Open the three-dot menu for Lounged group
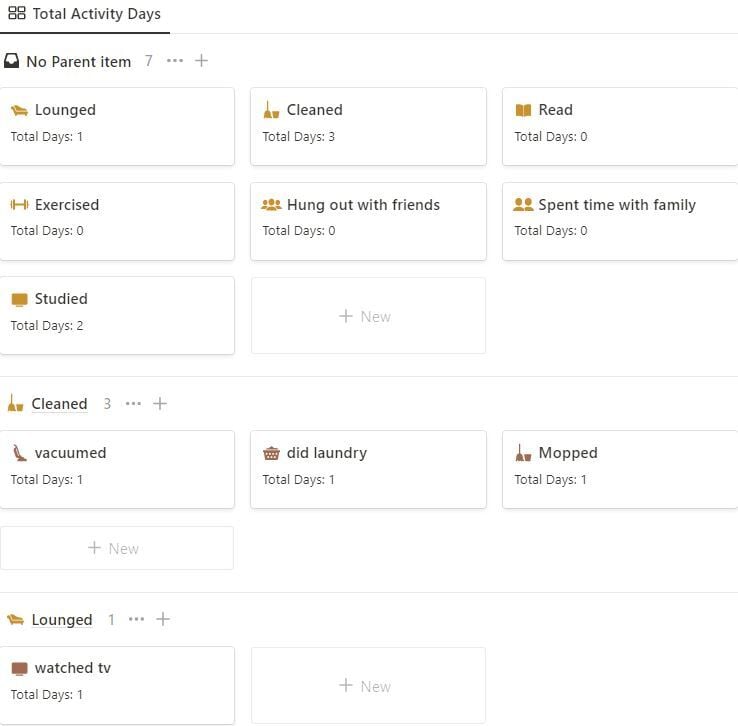738x726 pixels. (137, 620)
